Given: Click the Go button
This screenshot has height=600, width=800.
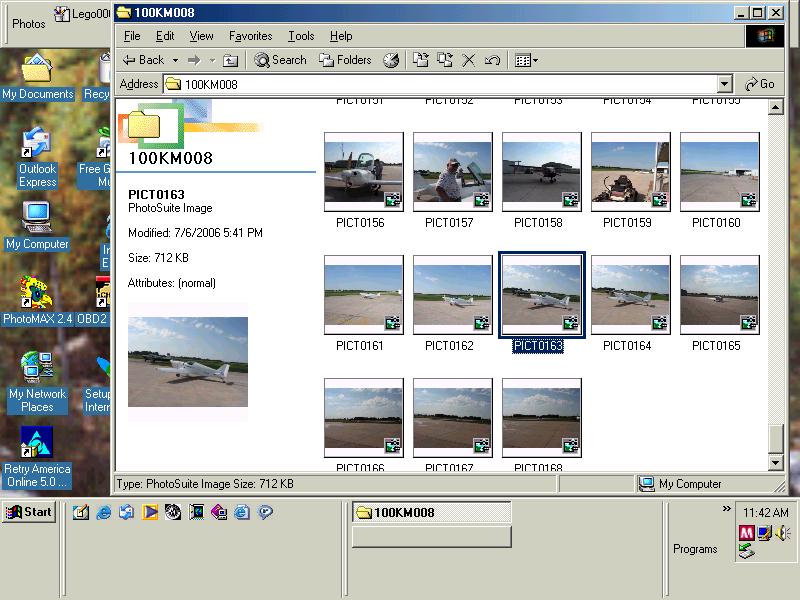Looking at the screenshot, I should [760, 85].
